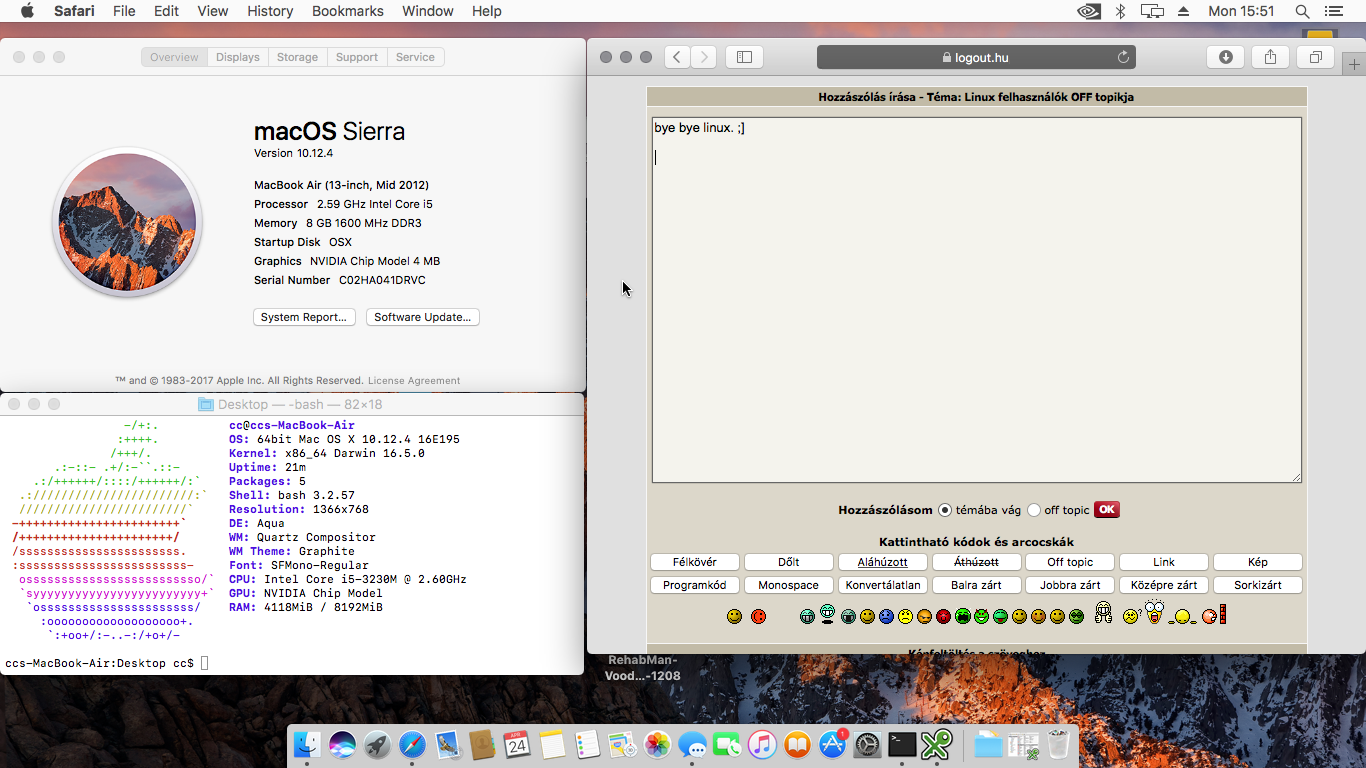Open the Bluetooth menu bar icon
This screenshot has width=1366, height=768.
[1120, 11]
